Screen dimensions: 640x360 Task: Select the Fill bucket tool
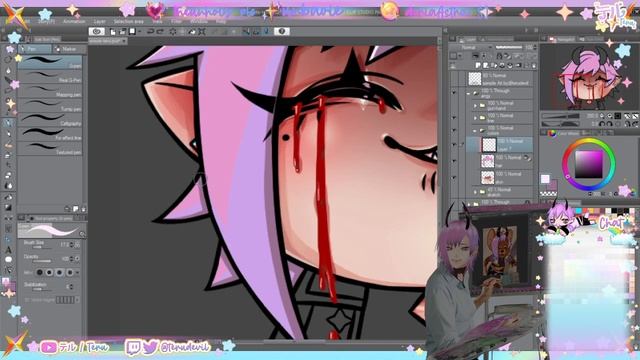[8, 197]
